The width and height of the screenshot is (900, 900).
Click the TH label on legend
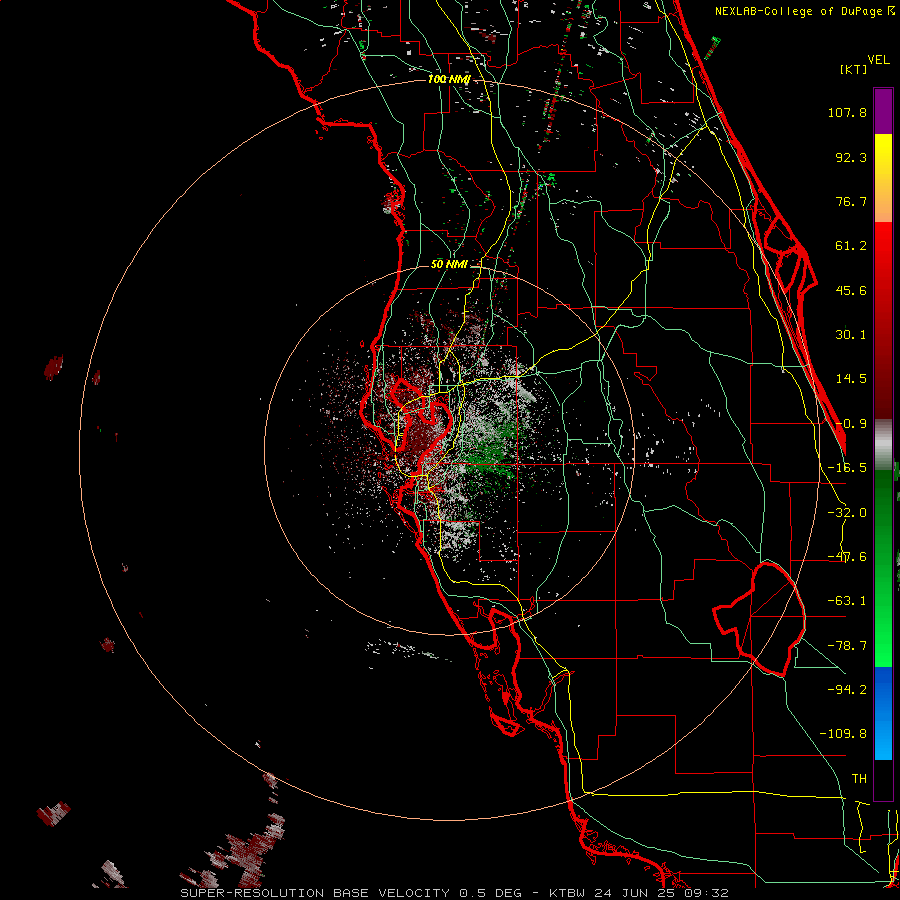[x=859, y=778]
